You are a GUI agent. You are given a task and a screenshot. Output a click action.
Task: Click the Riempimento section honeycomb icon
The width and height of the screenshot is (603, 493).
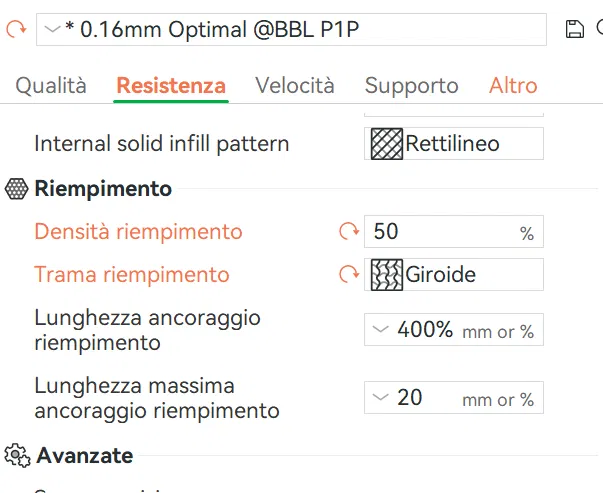pos(16,189)
